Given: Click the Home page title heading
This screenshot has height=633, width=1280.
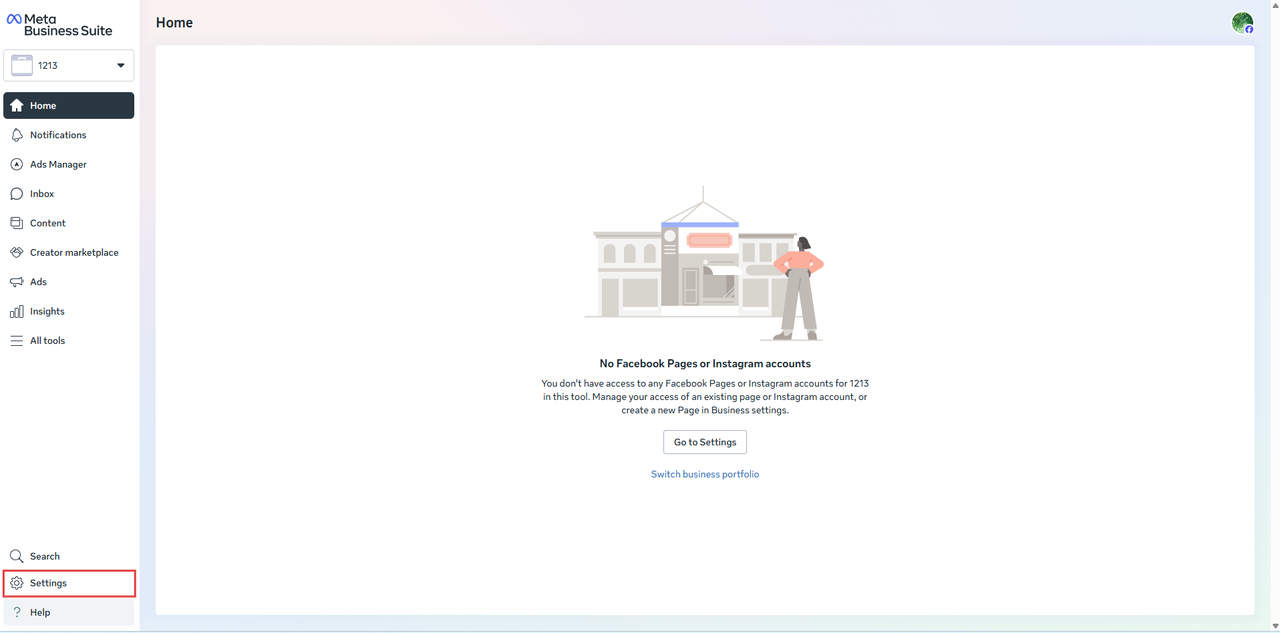Looking at the screenshot, I should (x=174, y=23).
